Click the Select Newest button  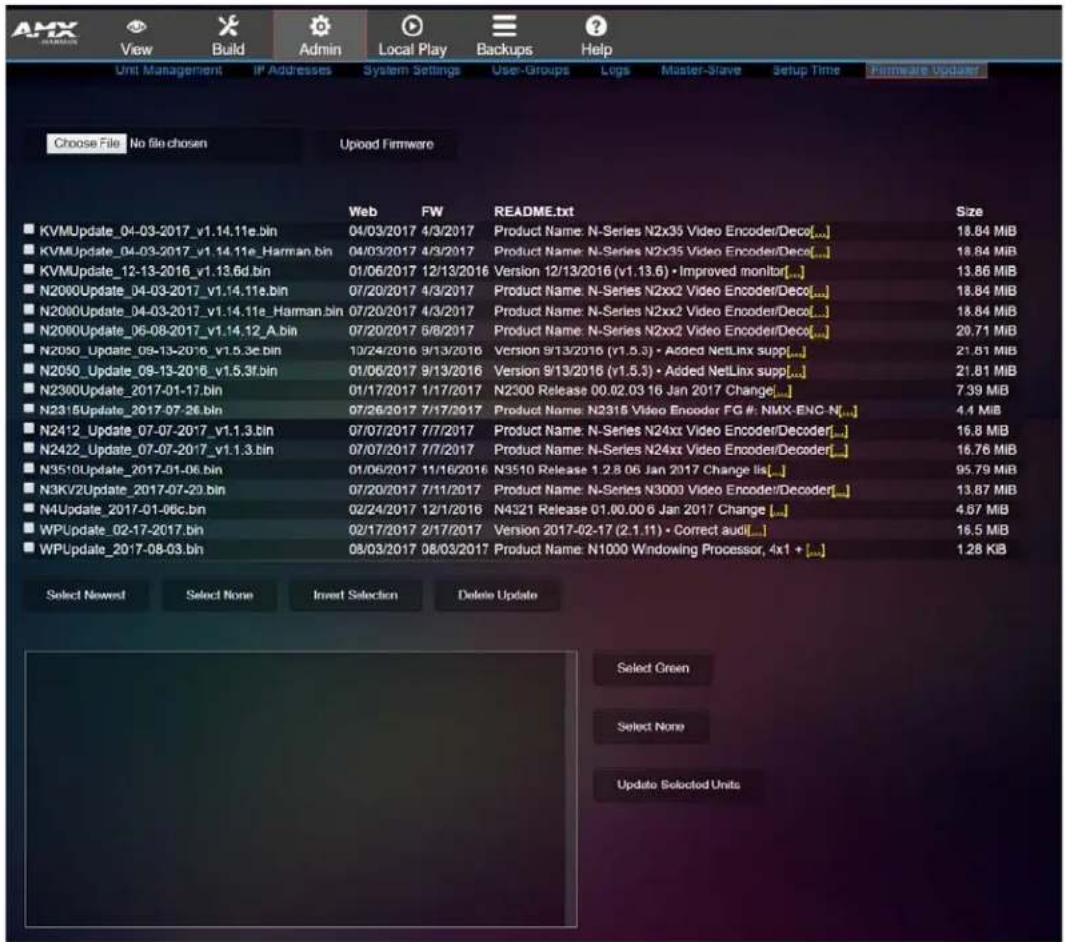[x=86, y=595]
